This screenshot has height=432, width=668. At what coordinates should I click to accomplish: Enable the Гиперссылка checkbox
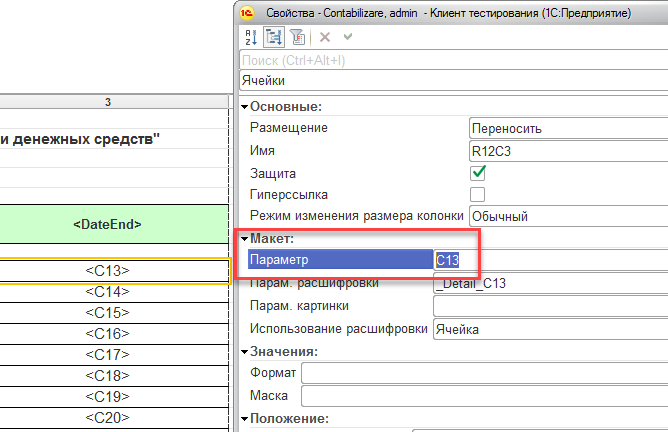(478, 194)
